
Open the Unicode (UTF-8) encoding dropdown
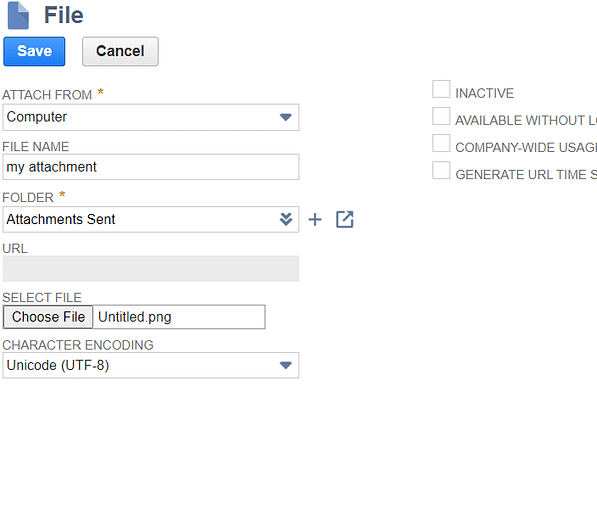[x=151, y=365]
